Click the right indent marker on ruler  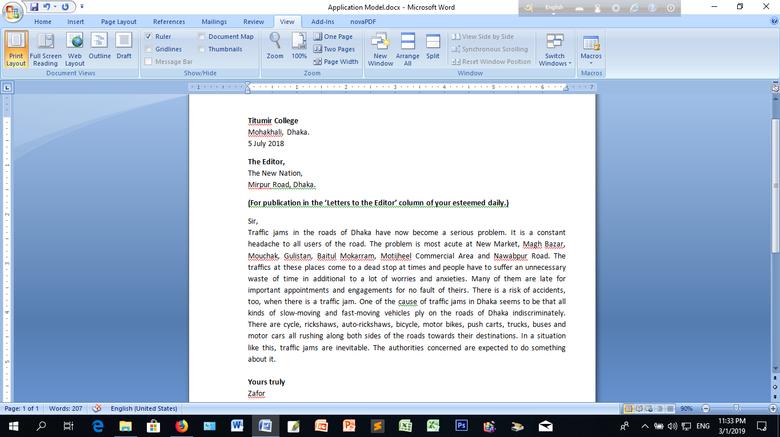tap(566, 89)
